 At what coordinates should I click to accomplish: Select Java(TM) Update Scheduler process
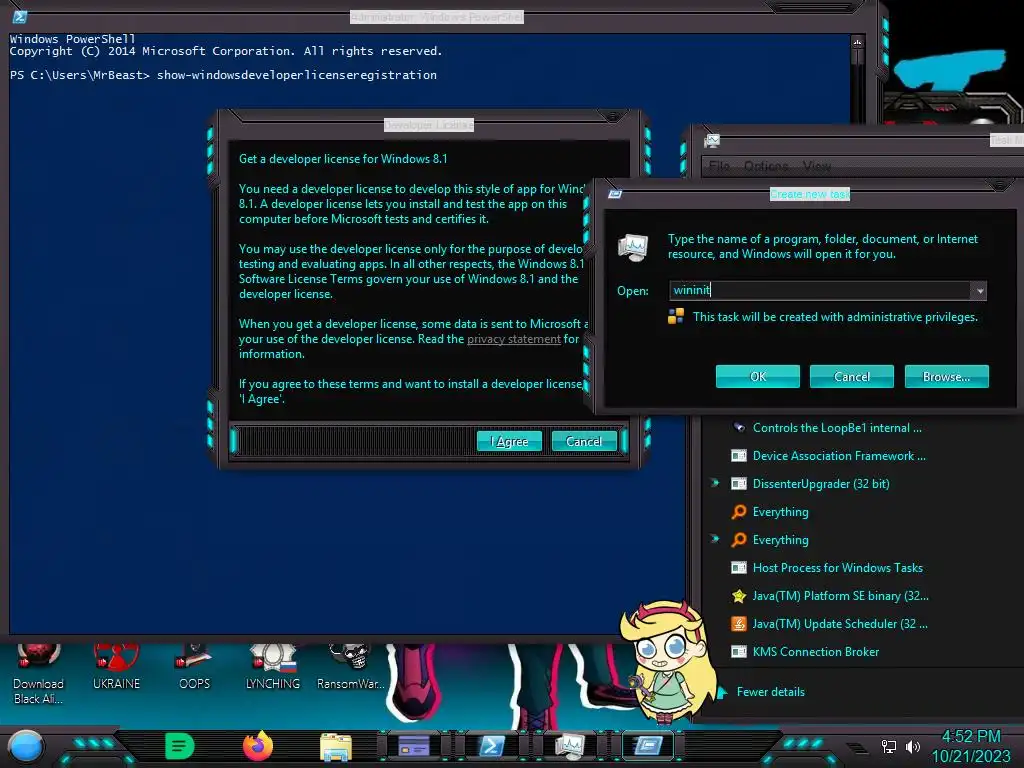[x=840, y=624]
